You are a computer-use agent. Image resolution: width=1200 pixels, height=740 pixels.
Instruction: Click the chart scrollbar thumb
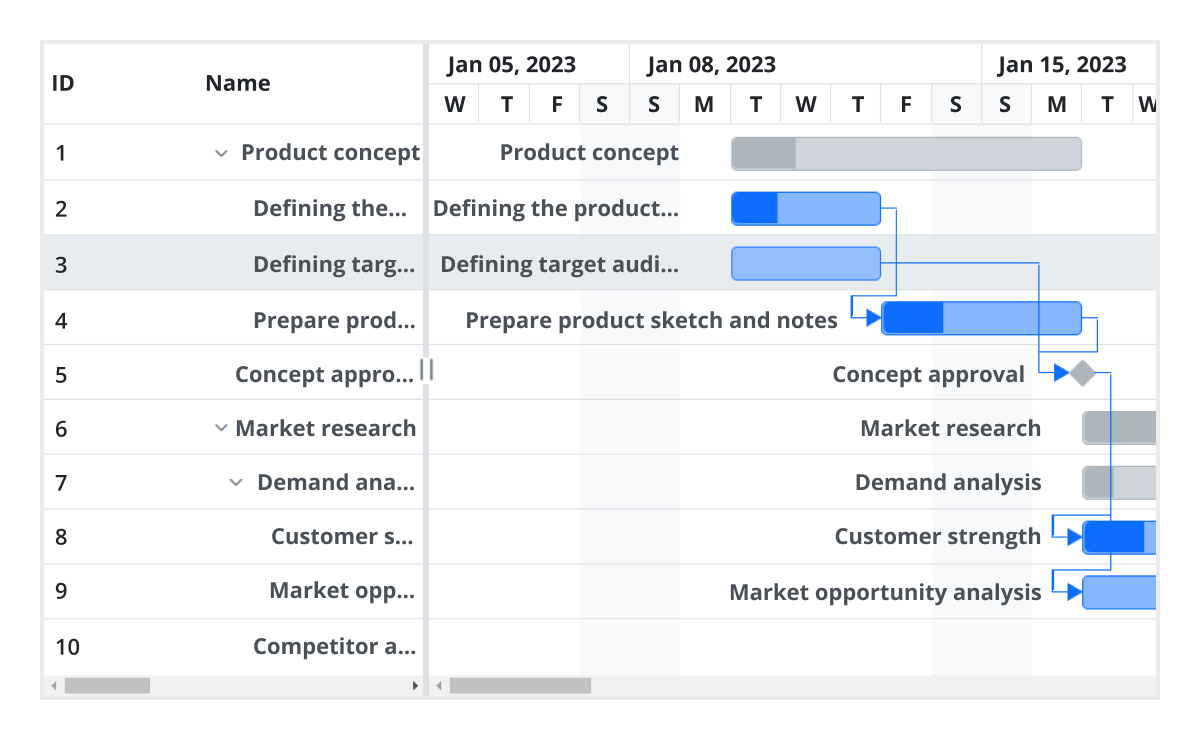point(520,686)
